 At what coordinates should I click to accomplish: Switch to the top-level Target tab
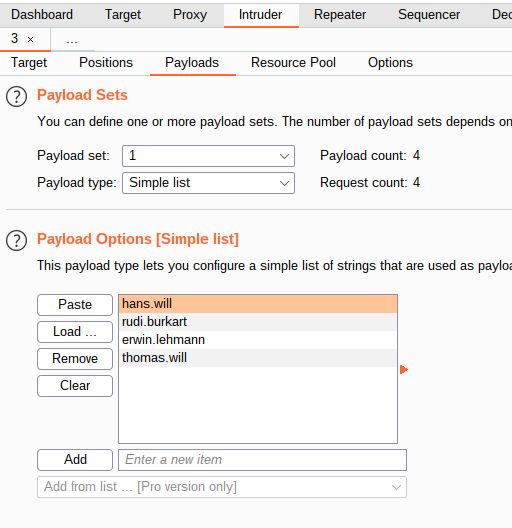tap(123, 14)
